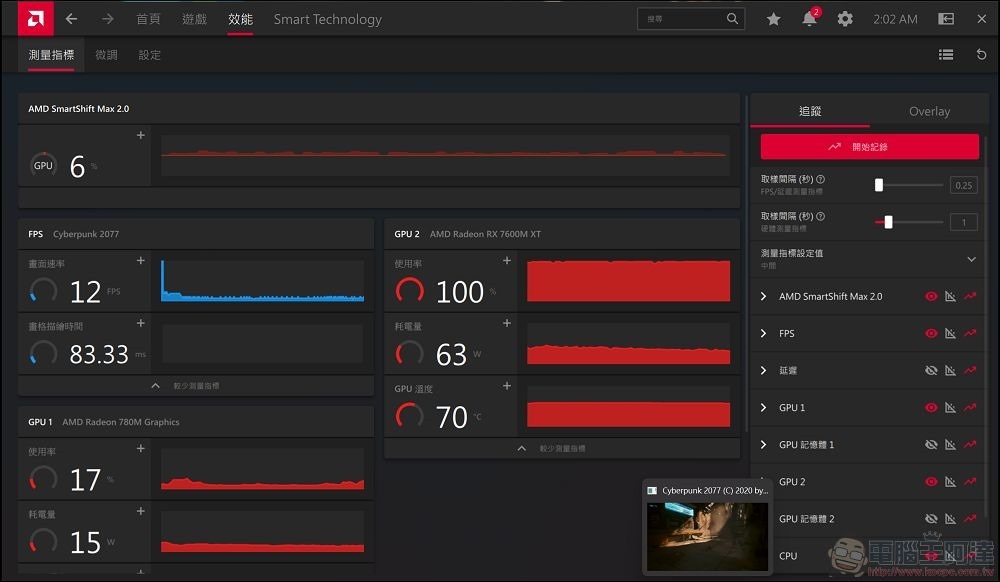The height and width of the screenshot is (582, 1000).
Task: Toggle graph icon for GPU 記憶體 2 row
Action: [950, 518]
